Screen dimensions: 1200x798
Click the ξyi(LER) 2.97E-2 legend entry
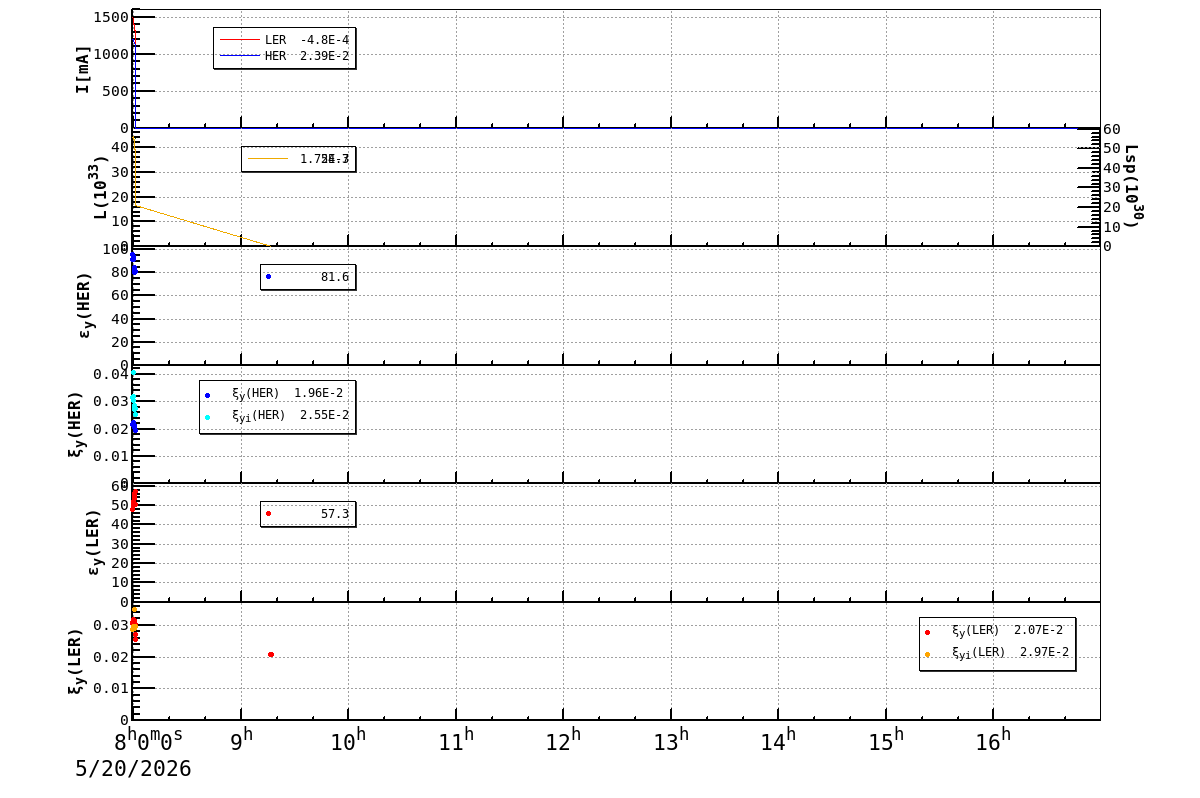pos(997,653)
